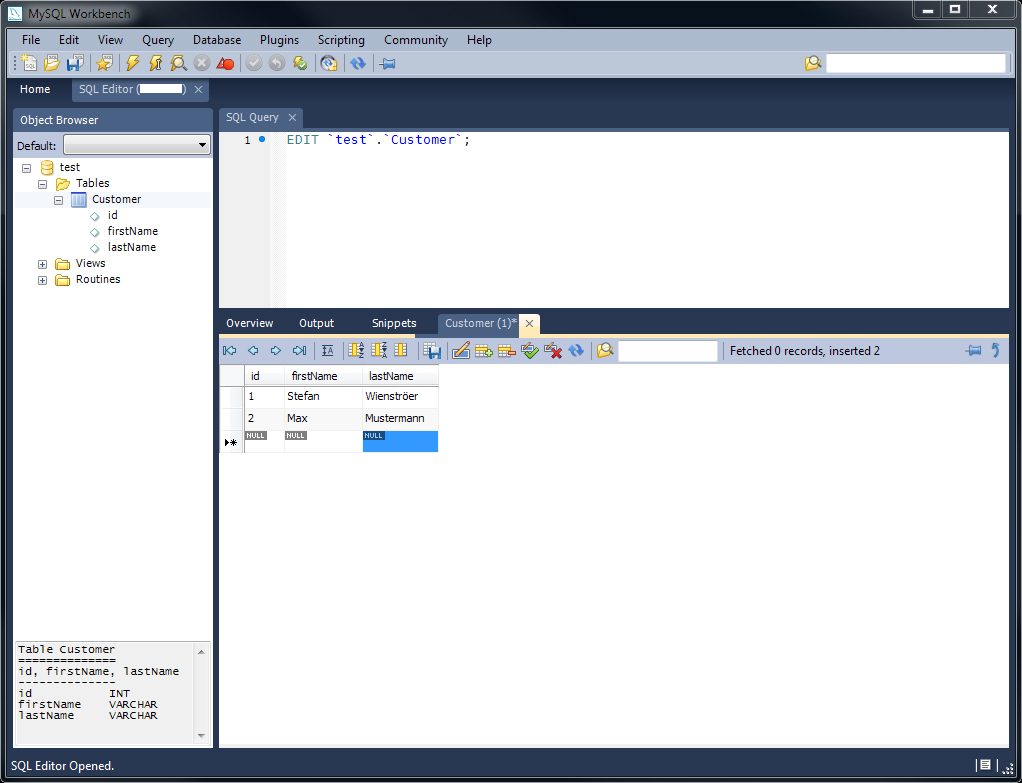
Task: Open an SQL script file from disk
Action: pos(52,63)
